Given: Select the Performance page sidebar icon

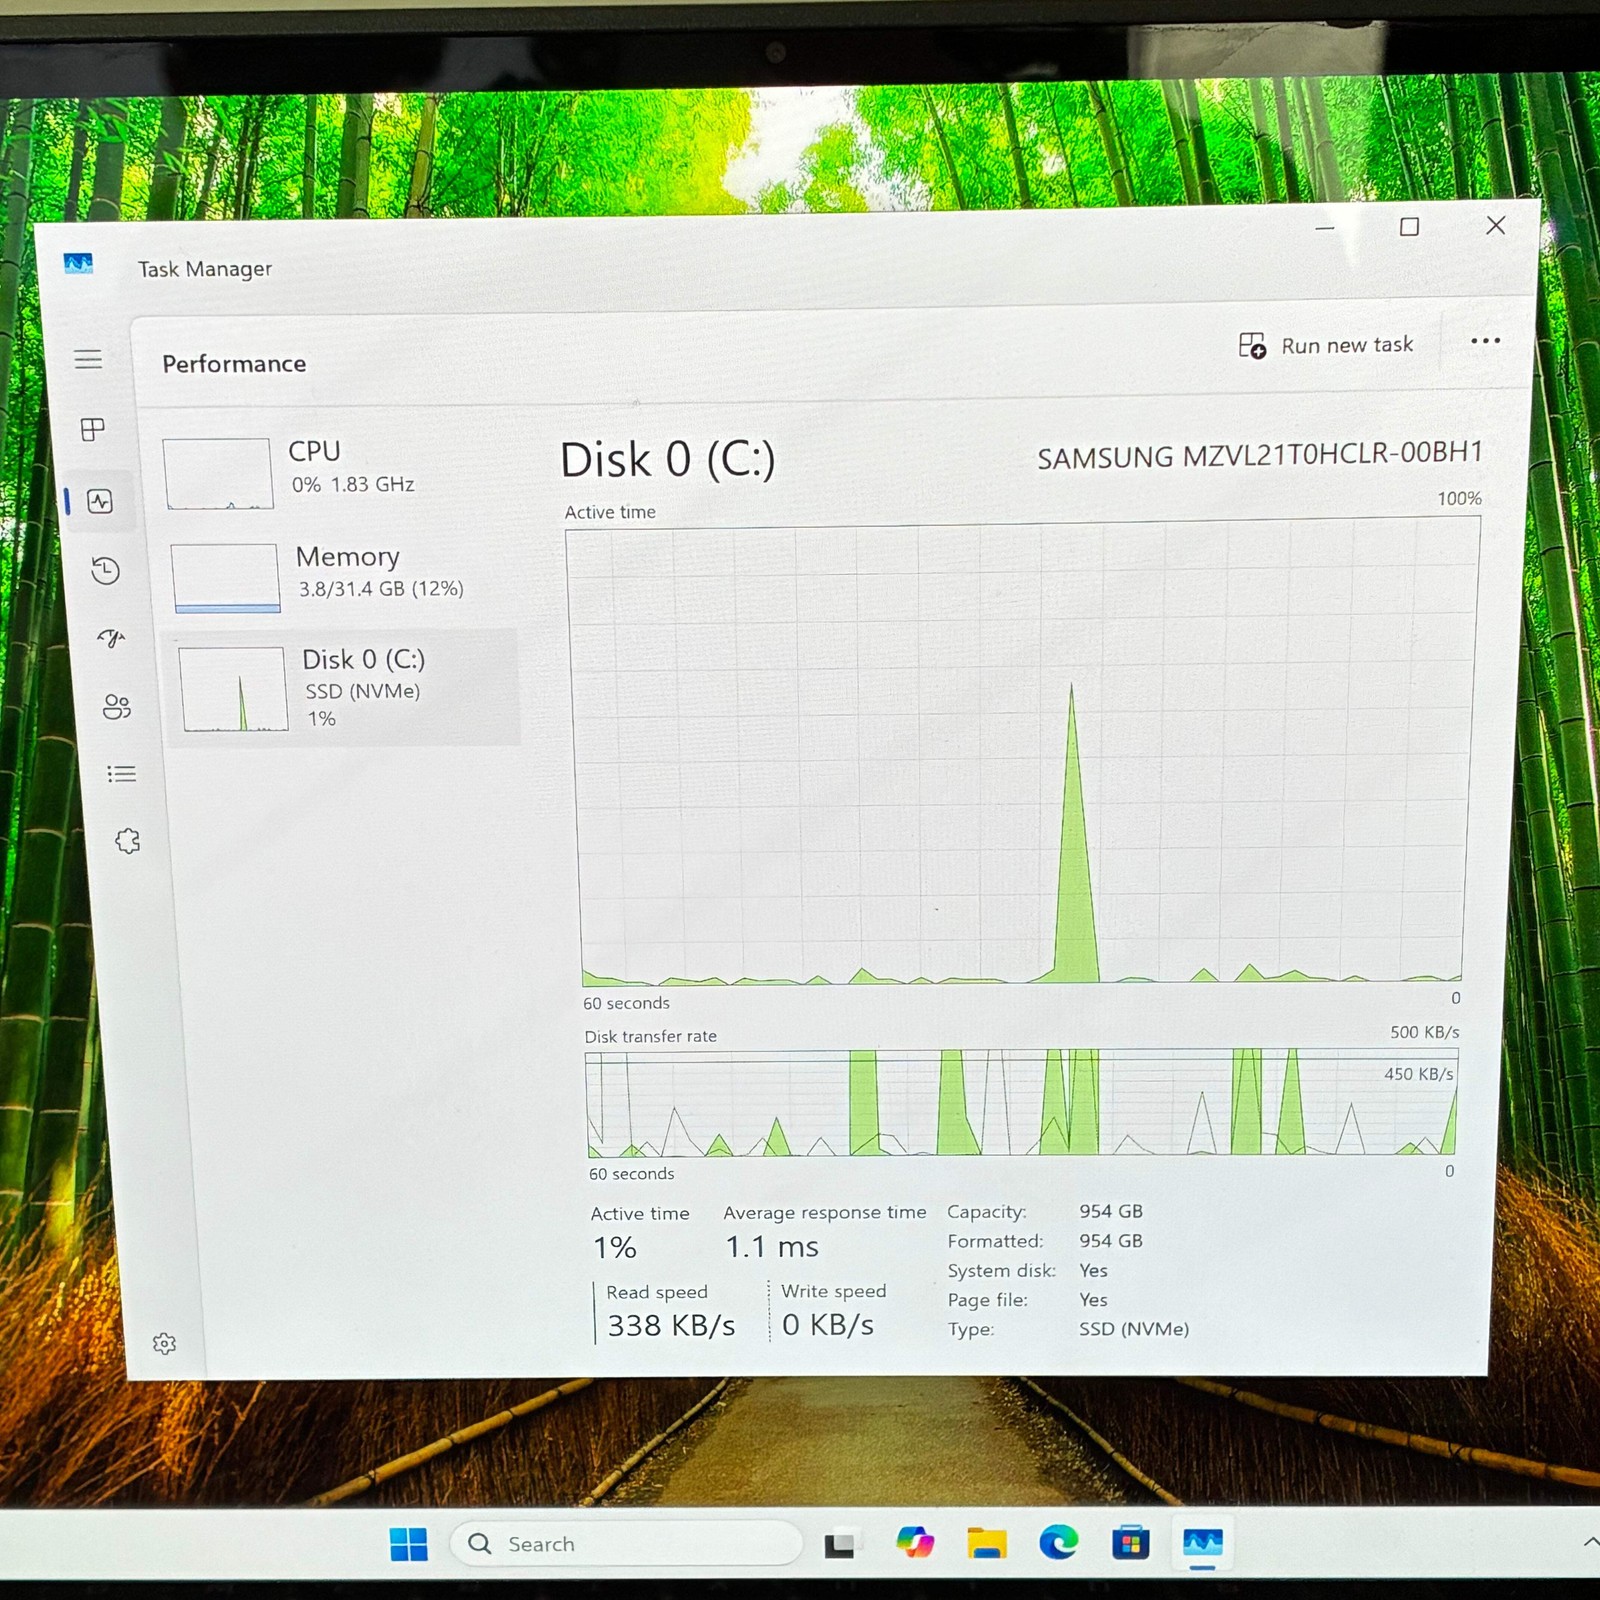Looking at the screenshot, I should [100, 501].
